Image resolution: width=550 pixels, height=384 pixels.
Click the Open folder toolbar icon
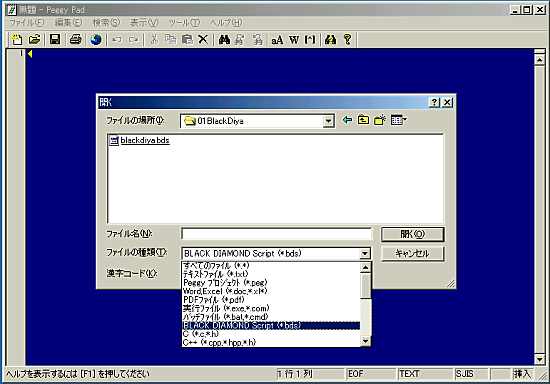click(34, 39)
